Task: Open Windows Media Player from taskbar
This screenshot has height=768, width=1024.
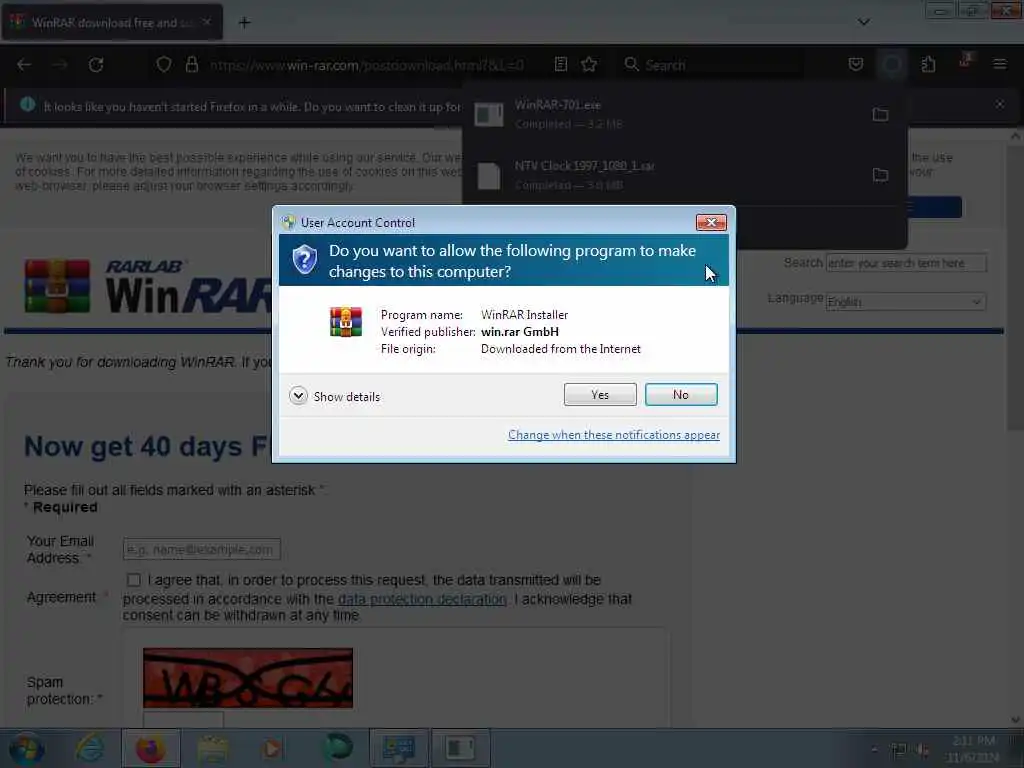Action: point(273,748)
